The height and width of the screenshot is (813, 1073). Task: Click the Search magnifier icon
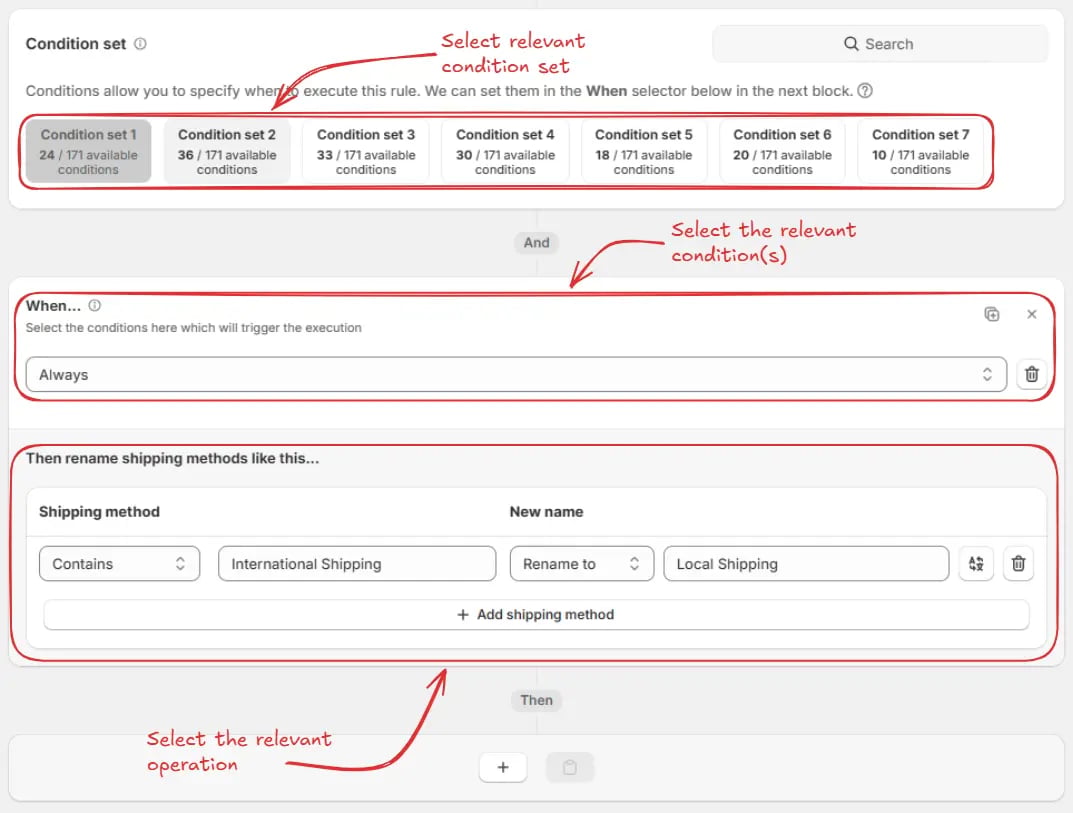click(851, 44)
